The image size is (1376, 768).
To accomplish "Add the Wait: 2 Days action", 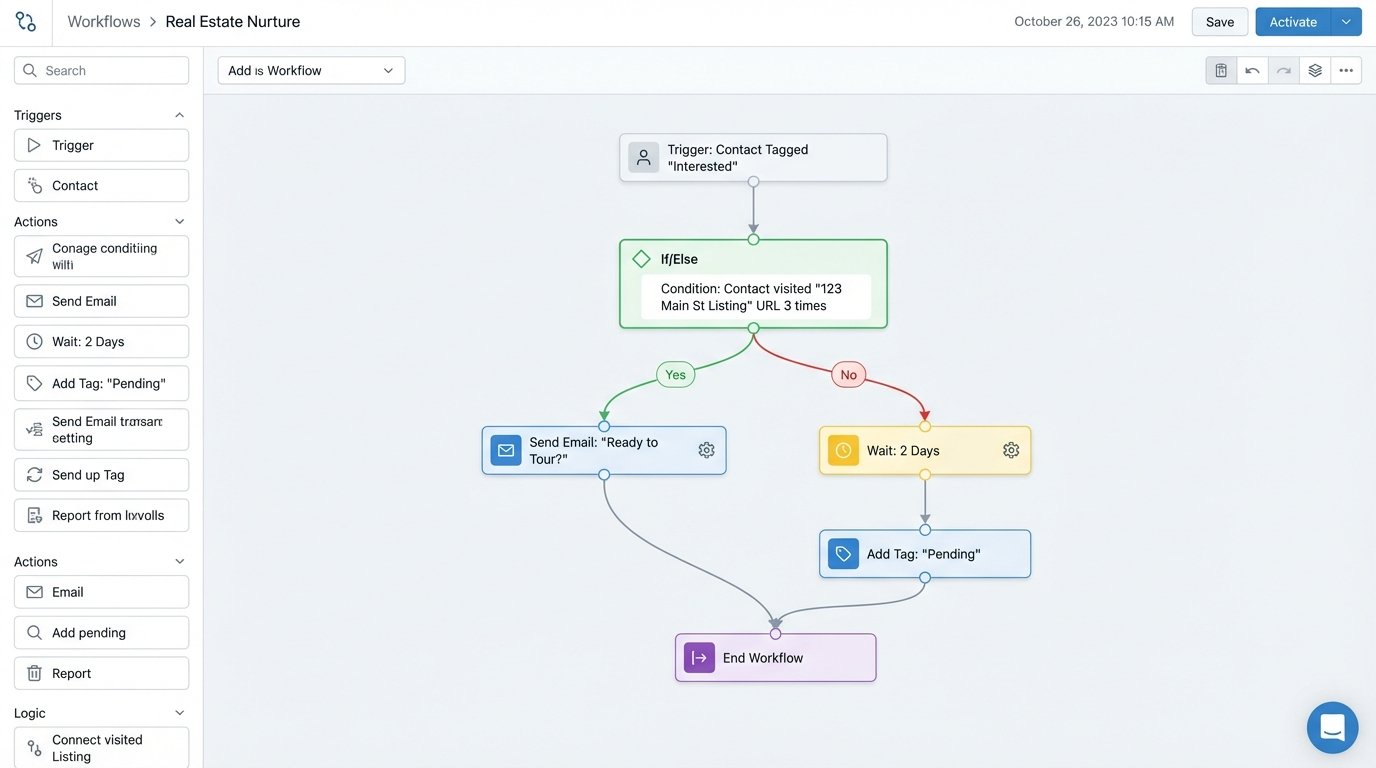I will pos(100,341).
